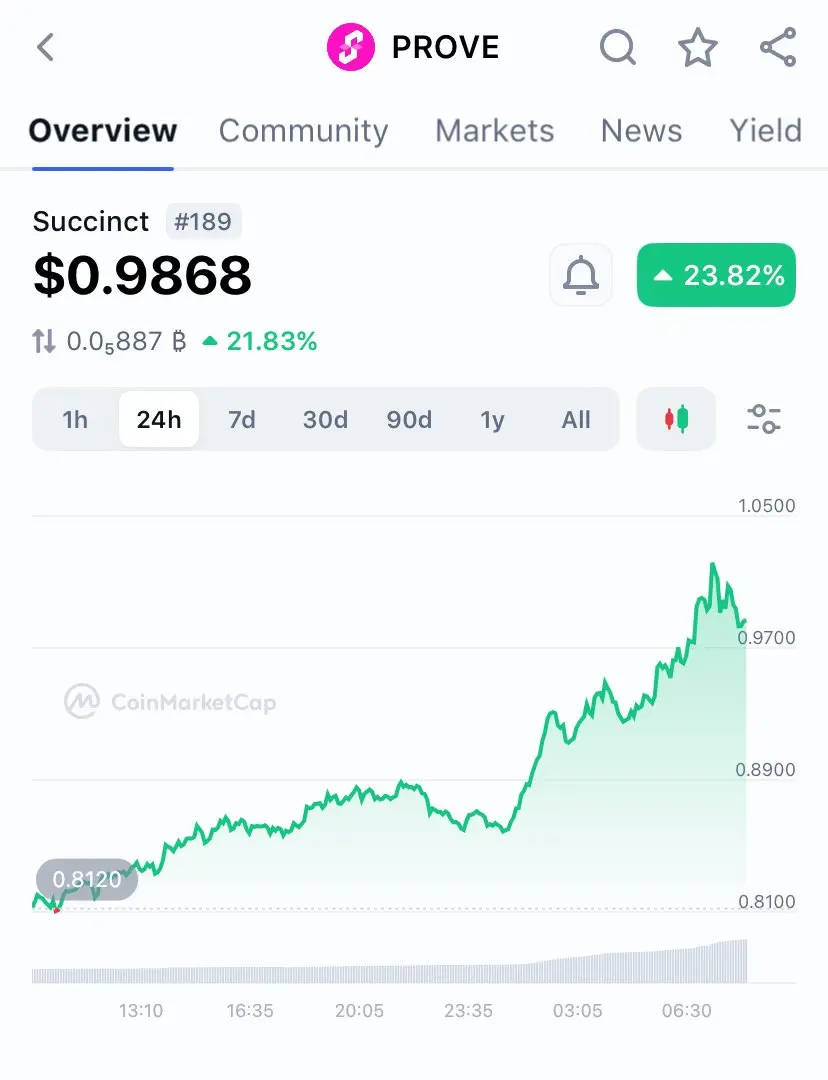Add PROVE to watchlist with star

[697, 47]
